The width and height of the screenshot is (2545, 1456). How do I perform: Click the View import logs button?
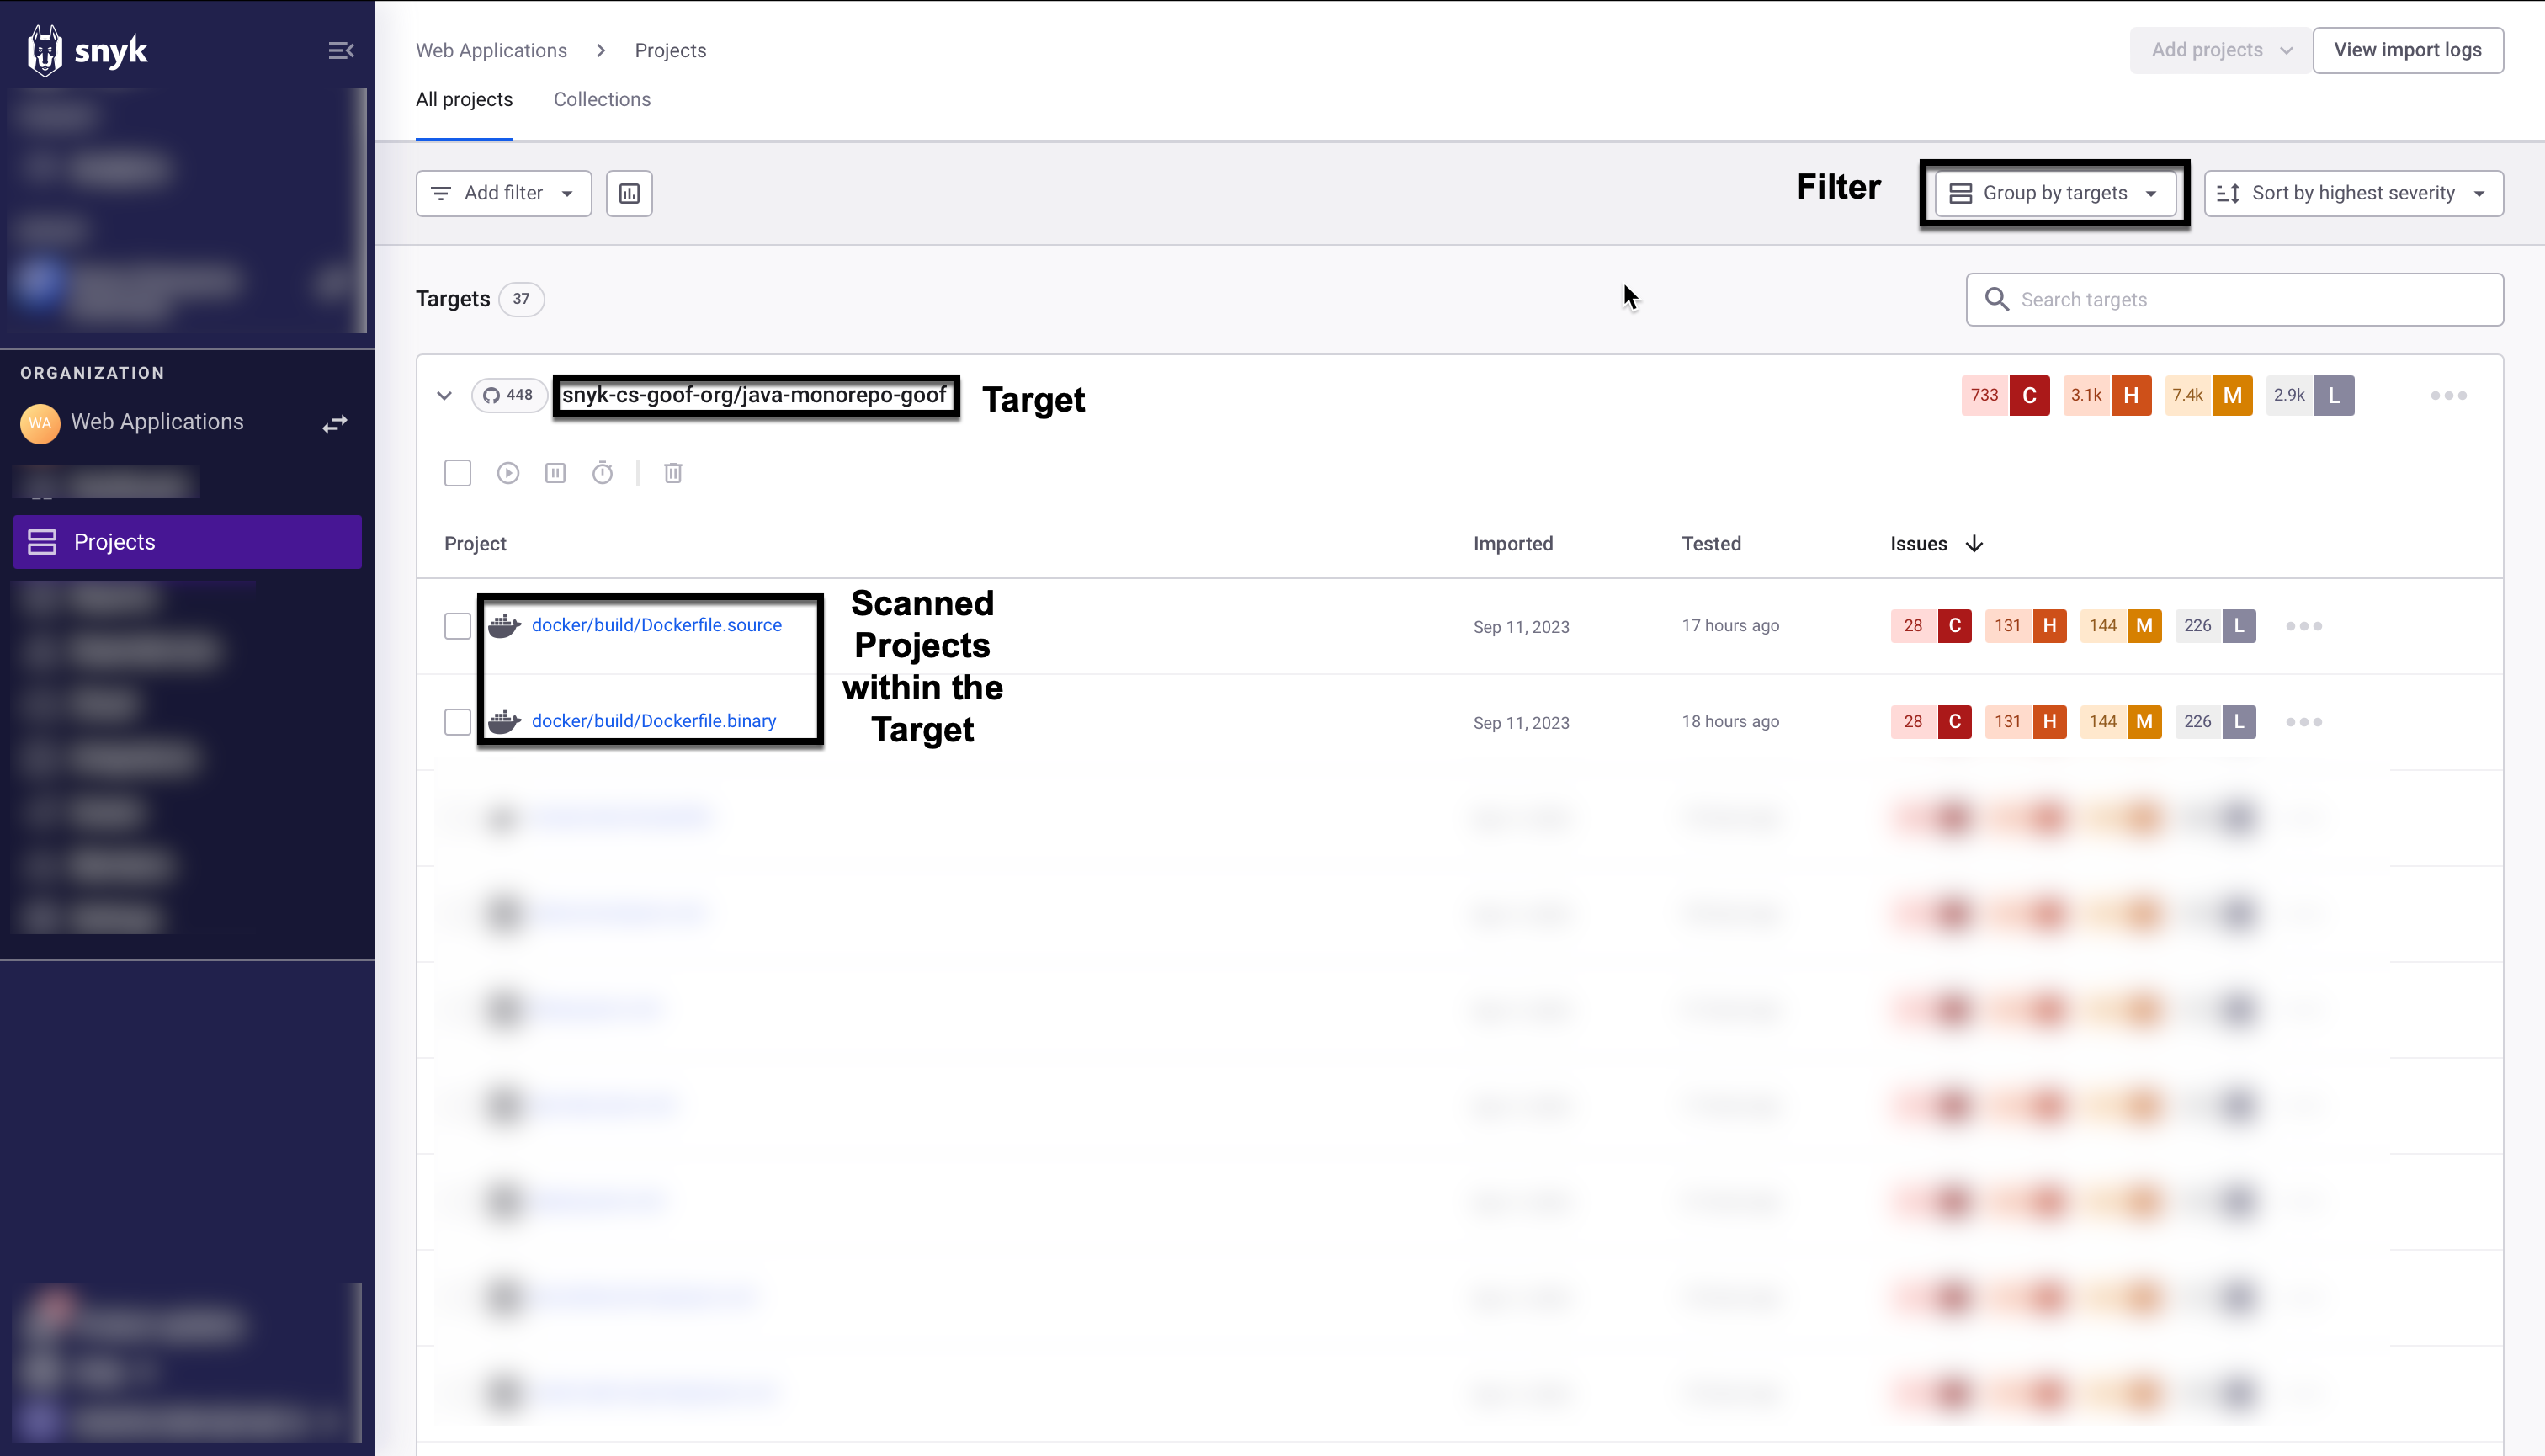2409,49
